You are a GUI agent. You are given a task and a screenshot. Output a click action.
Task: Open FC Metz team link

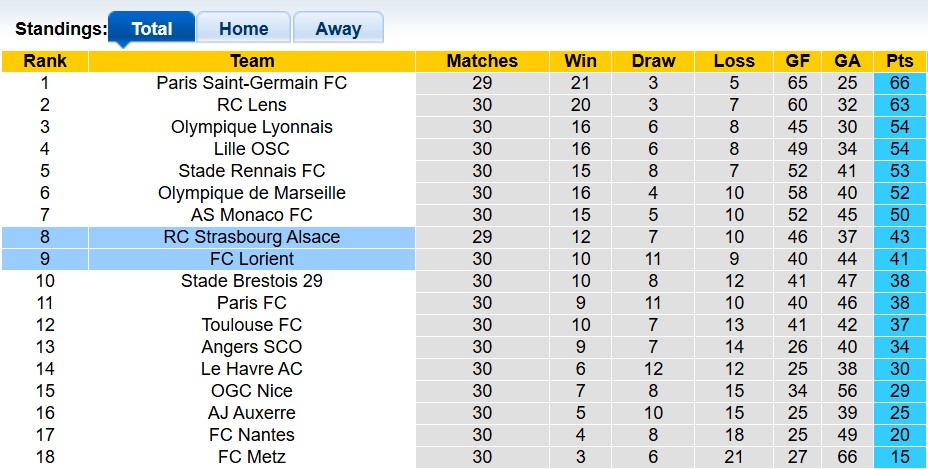coord(252,457)
